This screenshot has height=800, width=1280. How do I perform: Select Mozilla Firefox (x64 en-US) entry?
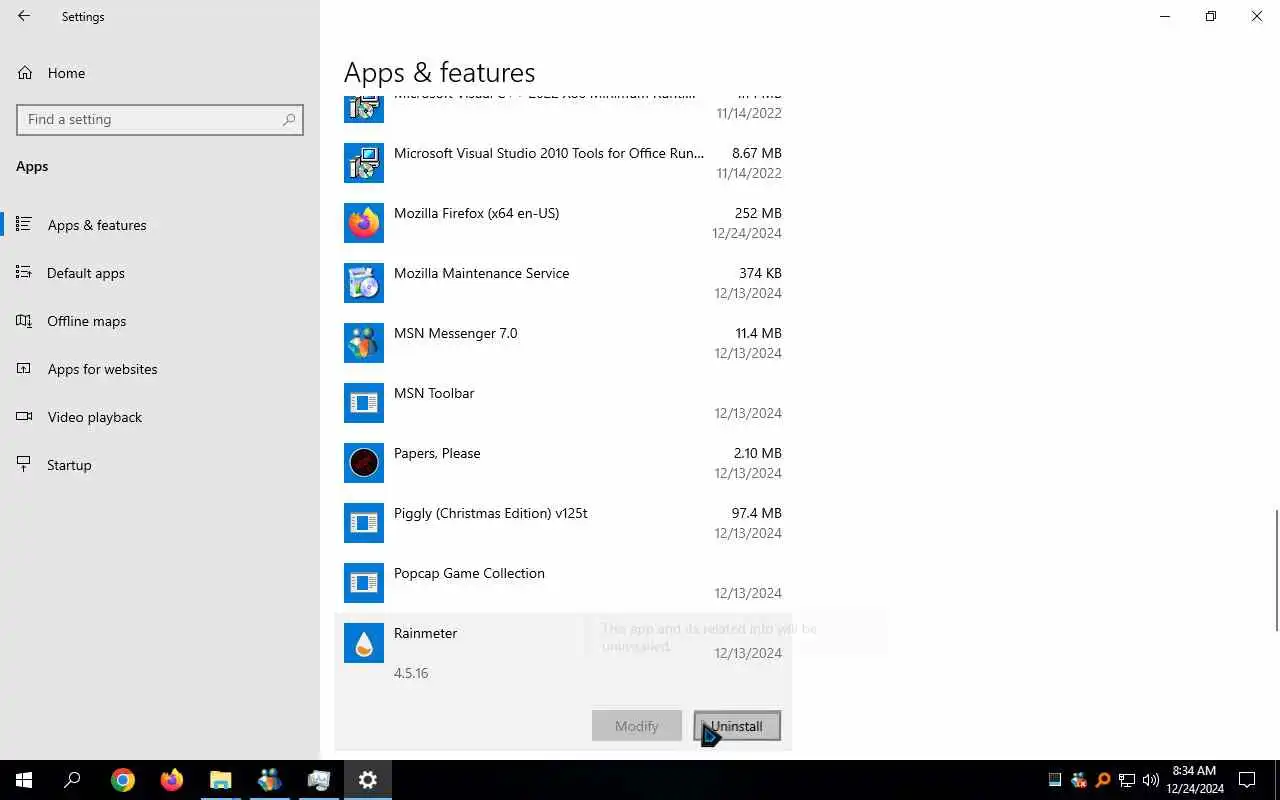[x=563, y=223]
